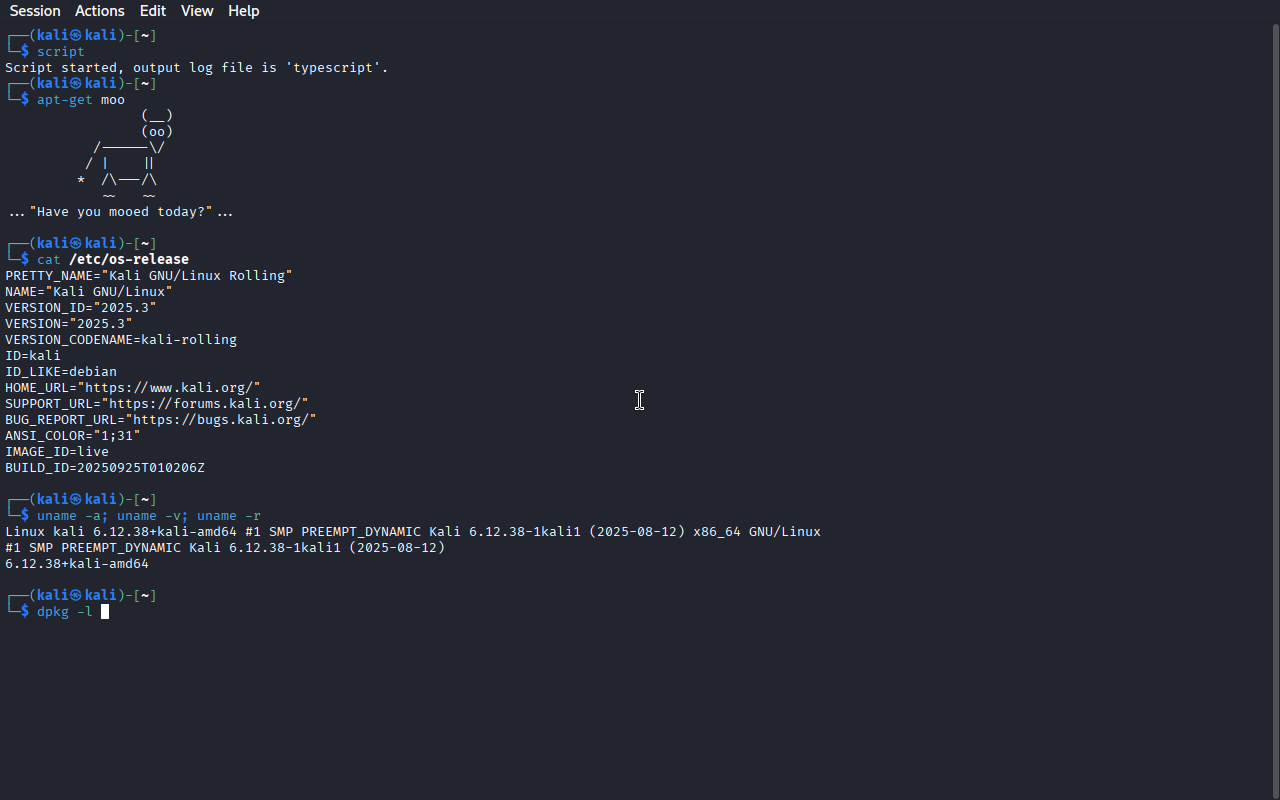The width and height of the screenshot is (1280, 800).
Task: Click the 'uname -a; uname -v; uname -r' command
Action: 149,515
